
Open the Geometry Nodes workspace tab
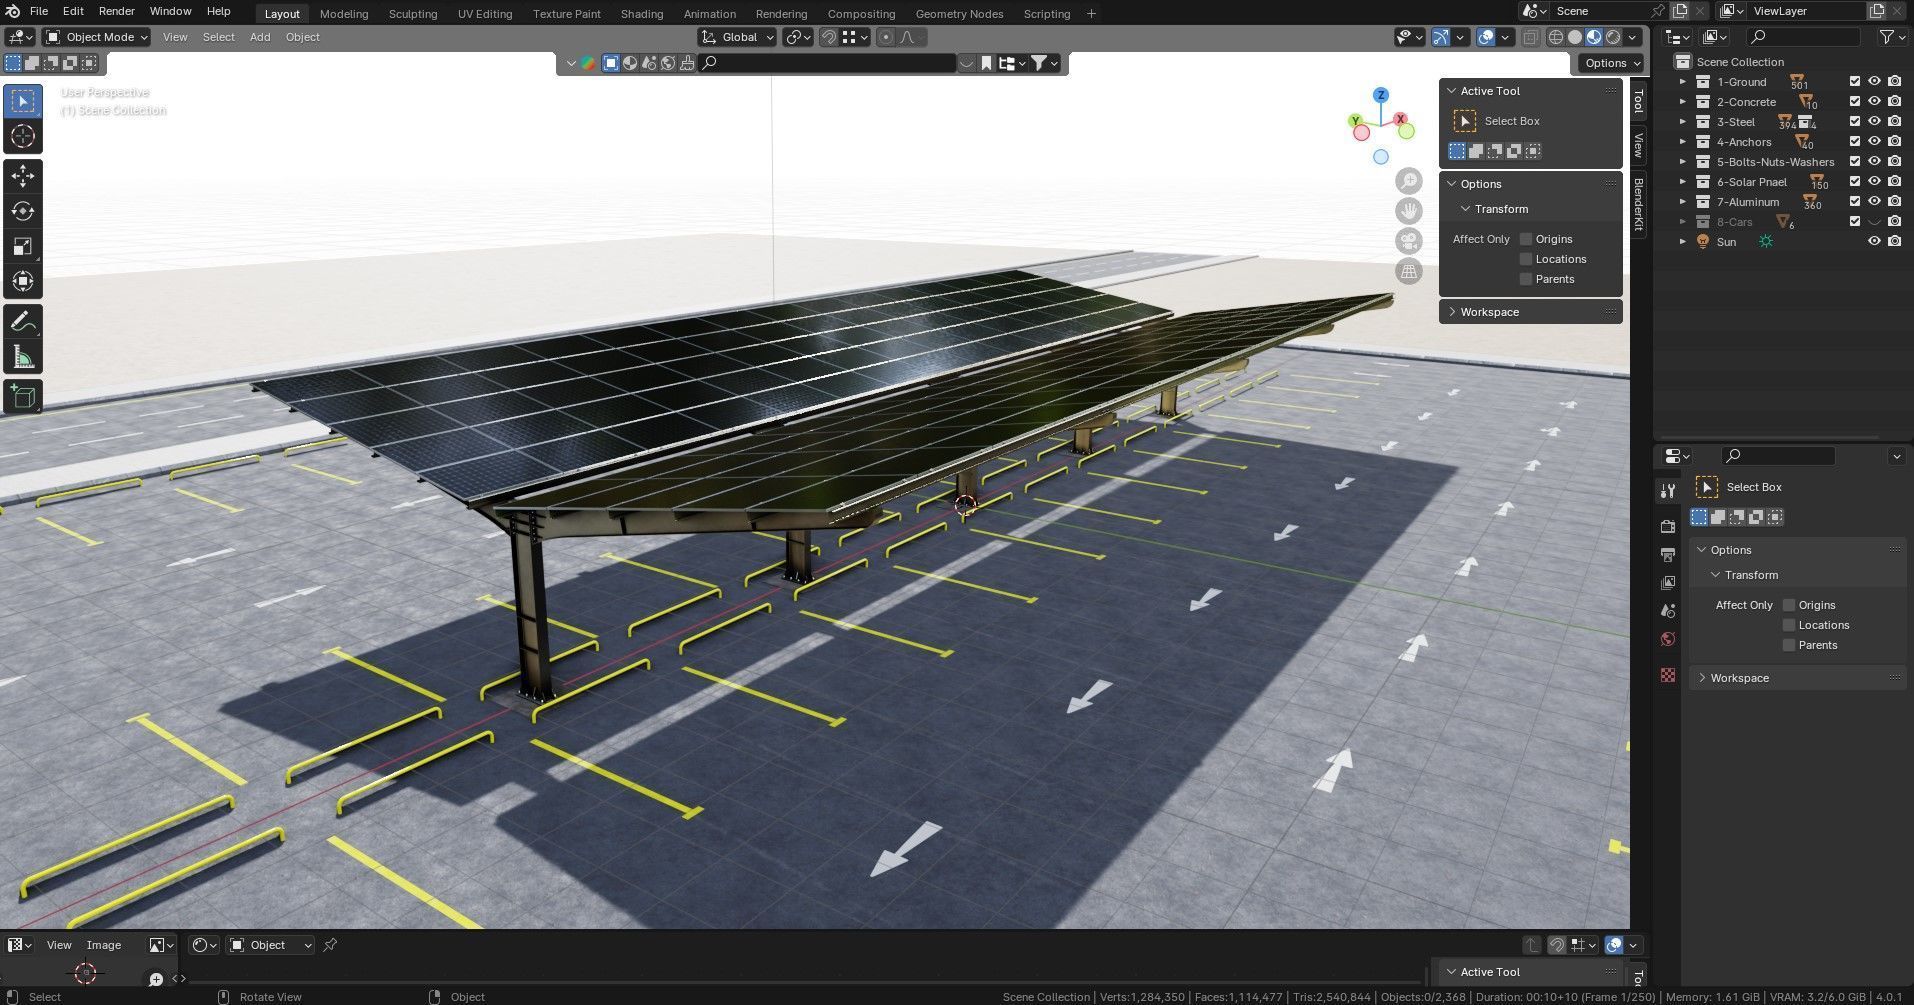coord(959,14)
